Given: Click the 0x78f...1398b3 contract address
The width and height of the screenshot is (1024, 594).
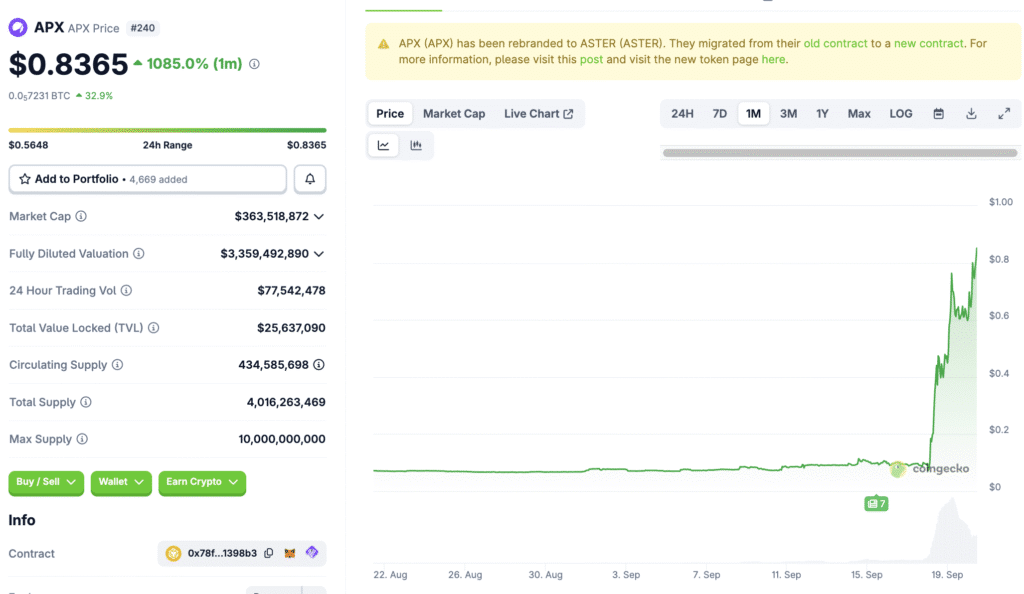Looking at the screenshot, I should click(222, 553).
